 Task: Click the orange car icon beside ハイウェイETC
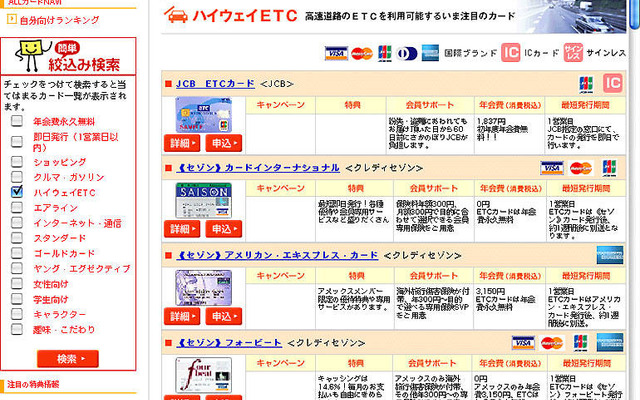click(176, 15)
